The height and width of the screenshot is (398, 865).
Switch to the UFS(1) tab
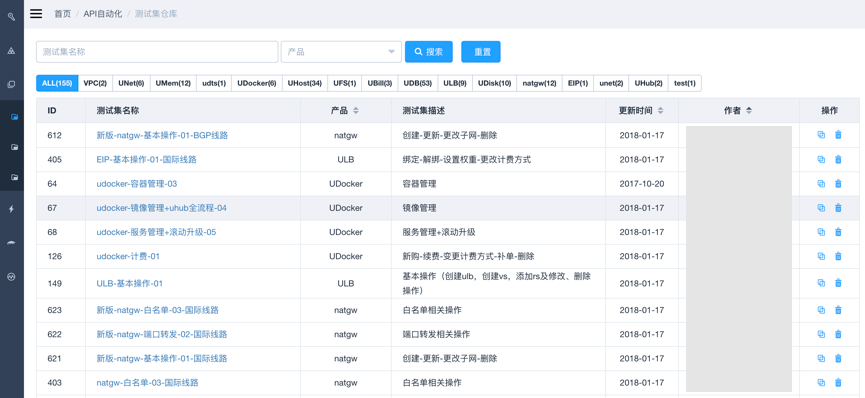coord(345,83)
